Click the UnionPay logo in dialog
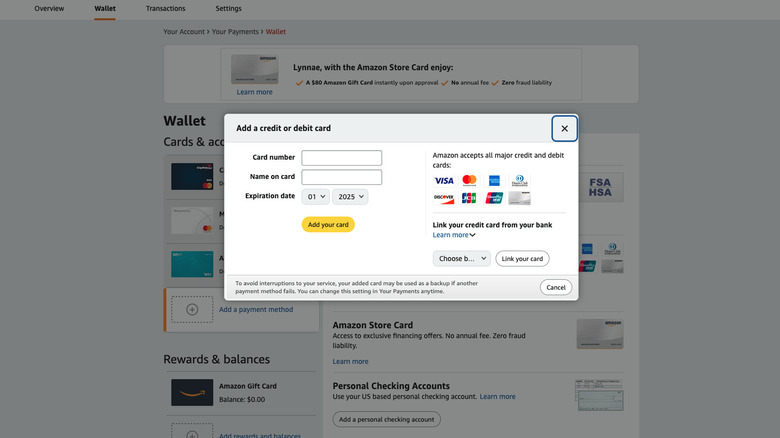Screen dimensions: 780x438 (494, 198)
